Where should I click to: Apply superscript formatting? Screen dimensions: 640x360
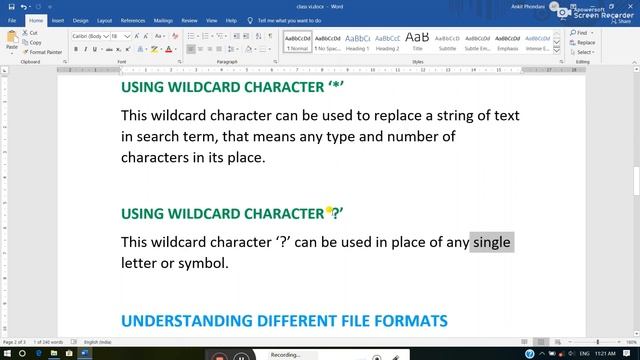click(128, 49)
